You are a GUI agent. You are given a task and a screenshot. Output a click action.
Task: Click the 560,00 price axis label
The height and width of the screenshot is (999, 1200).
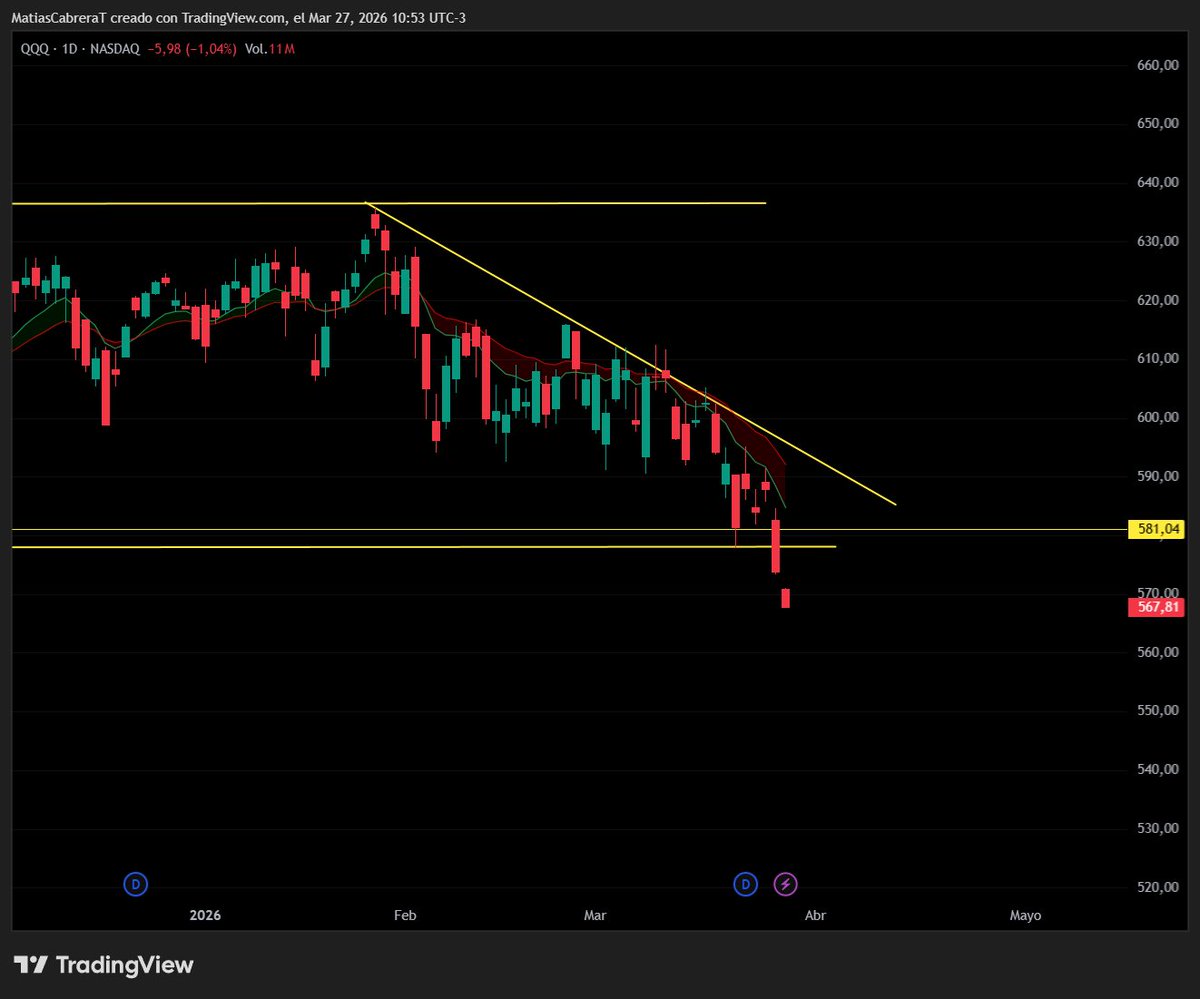(x=1158, y=652)
